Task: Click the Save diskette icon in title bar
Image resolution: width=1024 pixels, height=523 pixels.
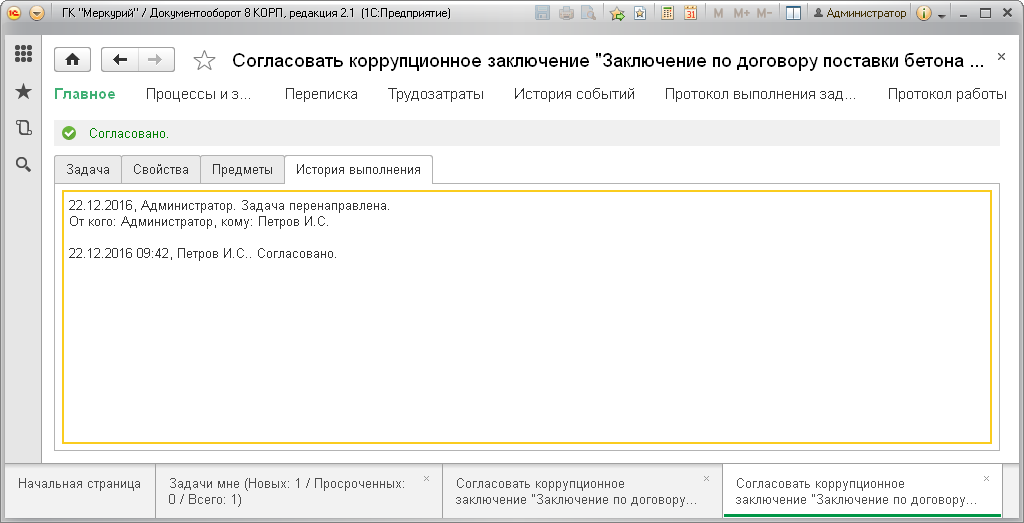Action: 542,13
